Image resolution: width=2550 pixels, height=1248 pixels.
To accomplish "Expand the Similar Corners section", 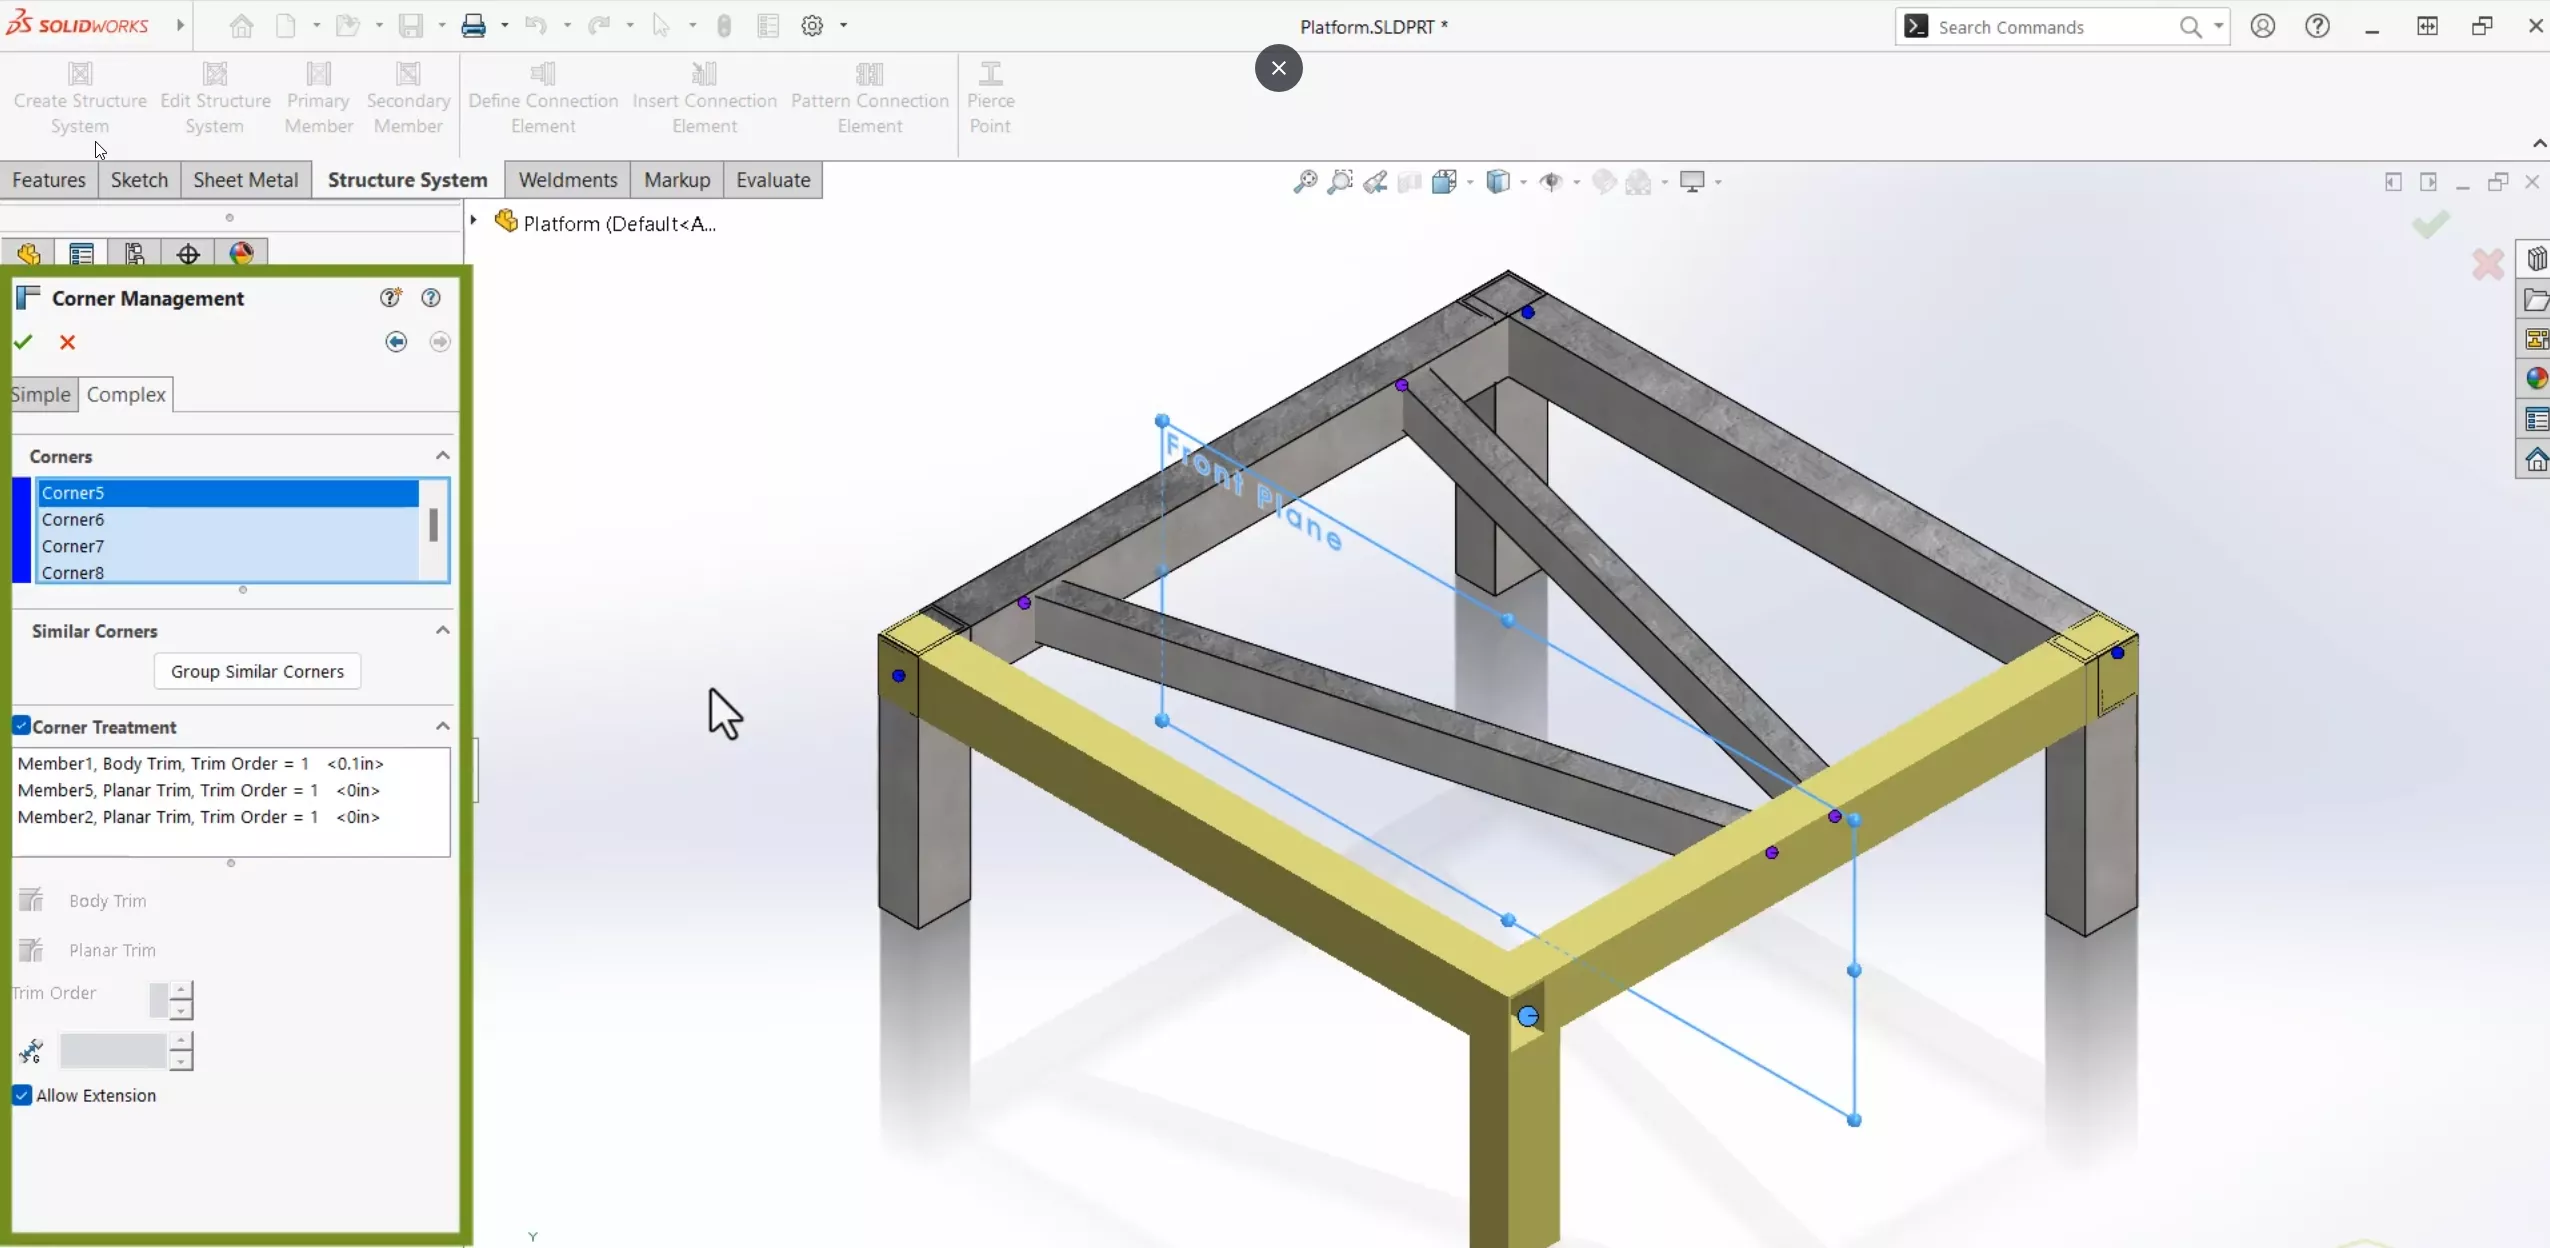I will (x=441, y=630).
